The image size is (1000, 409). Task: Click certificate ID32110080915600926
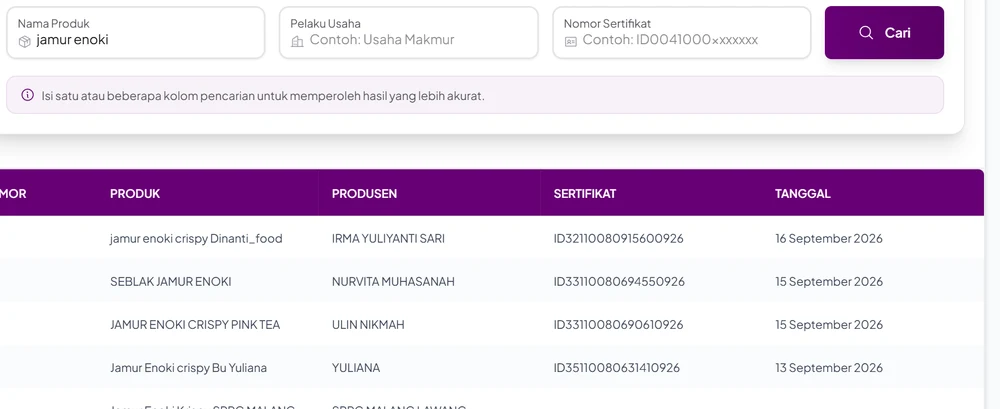click(618, 239)
